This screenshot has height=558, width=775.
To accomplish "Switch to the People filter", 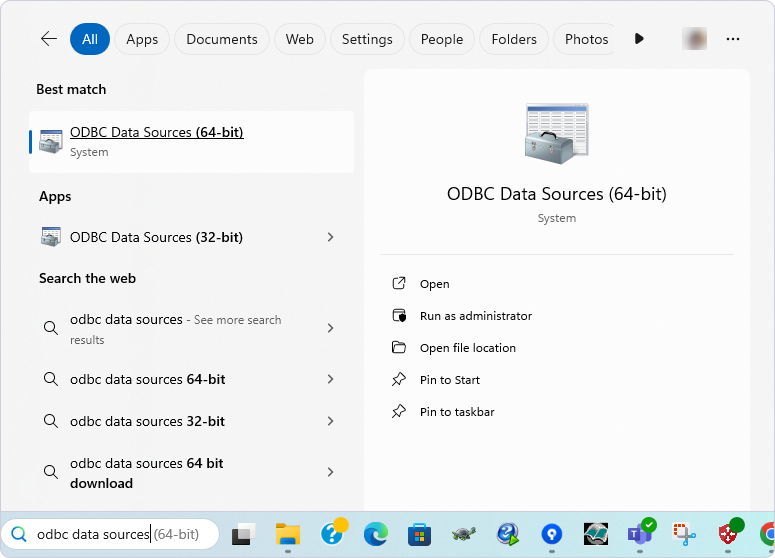I will click(442, 39).
